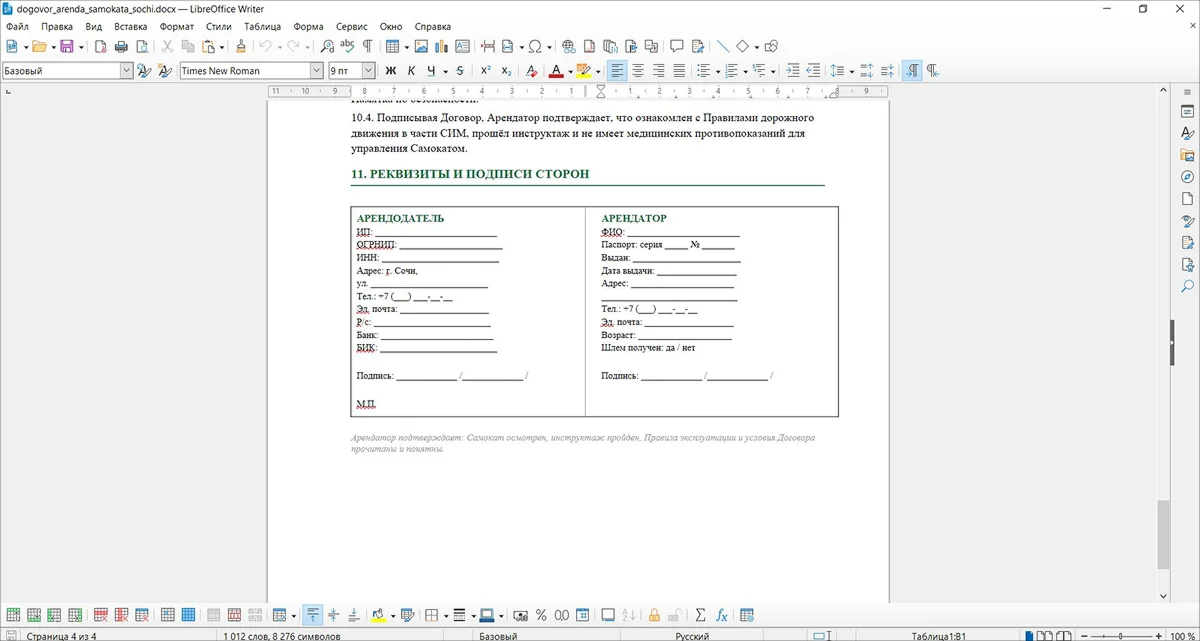The image size is (1200, 641).
Task: Click the fx formula icon
Action: click(x=721, y=616)
